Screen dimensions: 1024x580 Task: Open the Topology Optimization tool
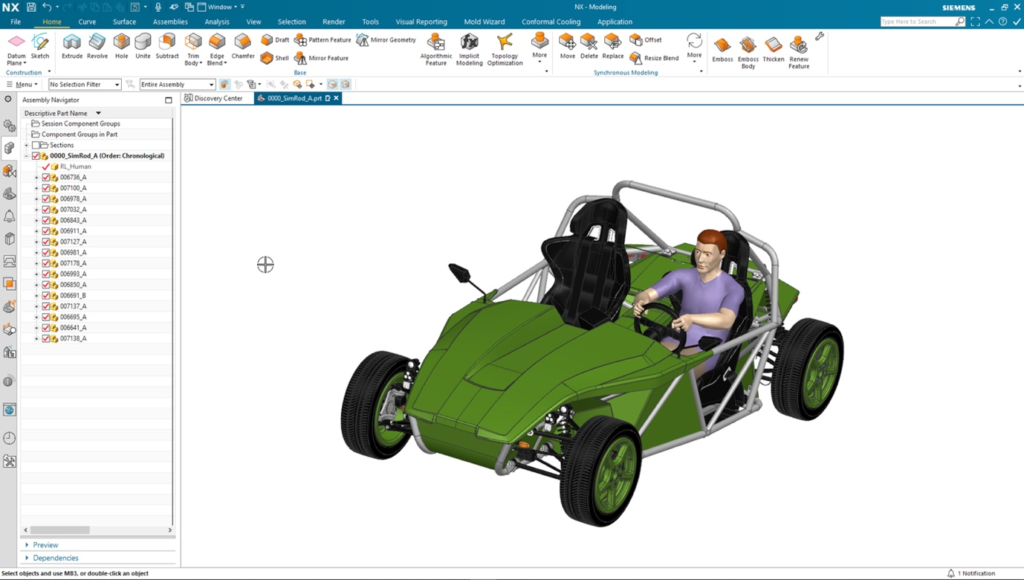click(x=505, y=47)
